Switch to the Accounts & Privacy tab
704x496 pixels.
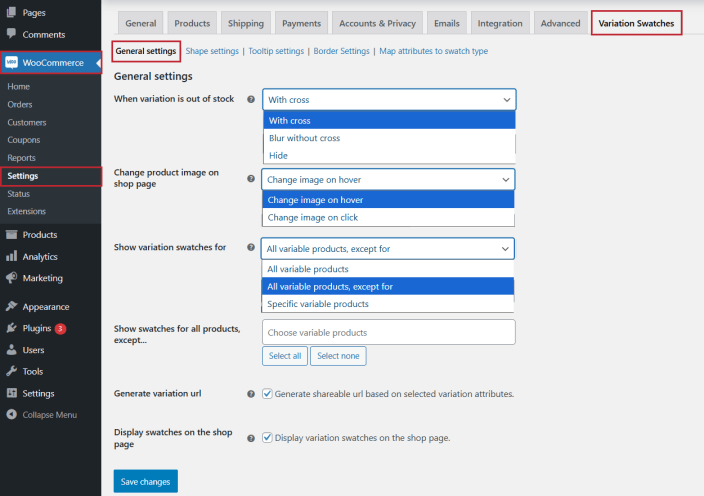coord(375,23)
